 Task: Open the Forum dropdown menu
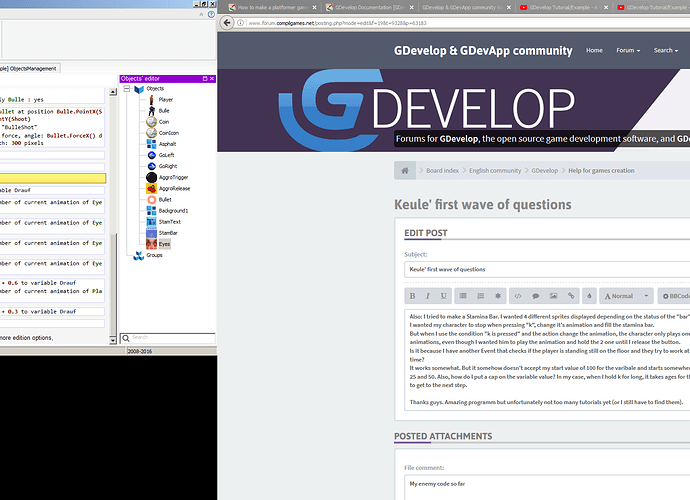pyautogui.click(x=628, y=50)
